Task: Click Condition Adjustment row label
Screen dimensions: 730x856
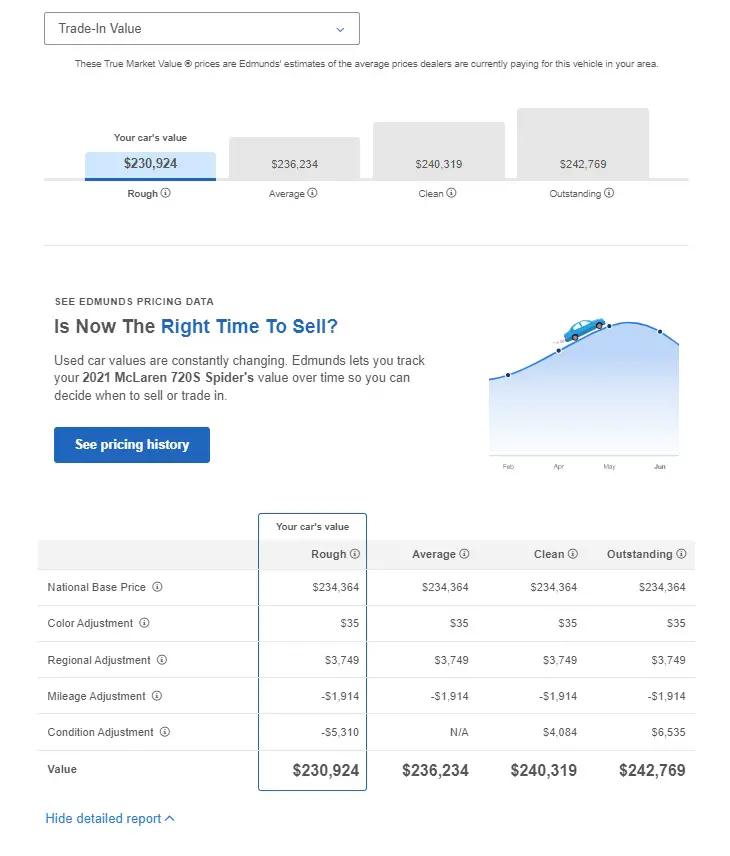Action: pos(100,732)
